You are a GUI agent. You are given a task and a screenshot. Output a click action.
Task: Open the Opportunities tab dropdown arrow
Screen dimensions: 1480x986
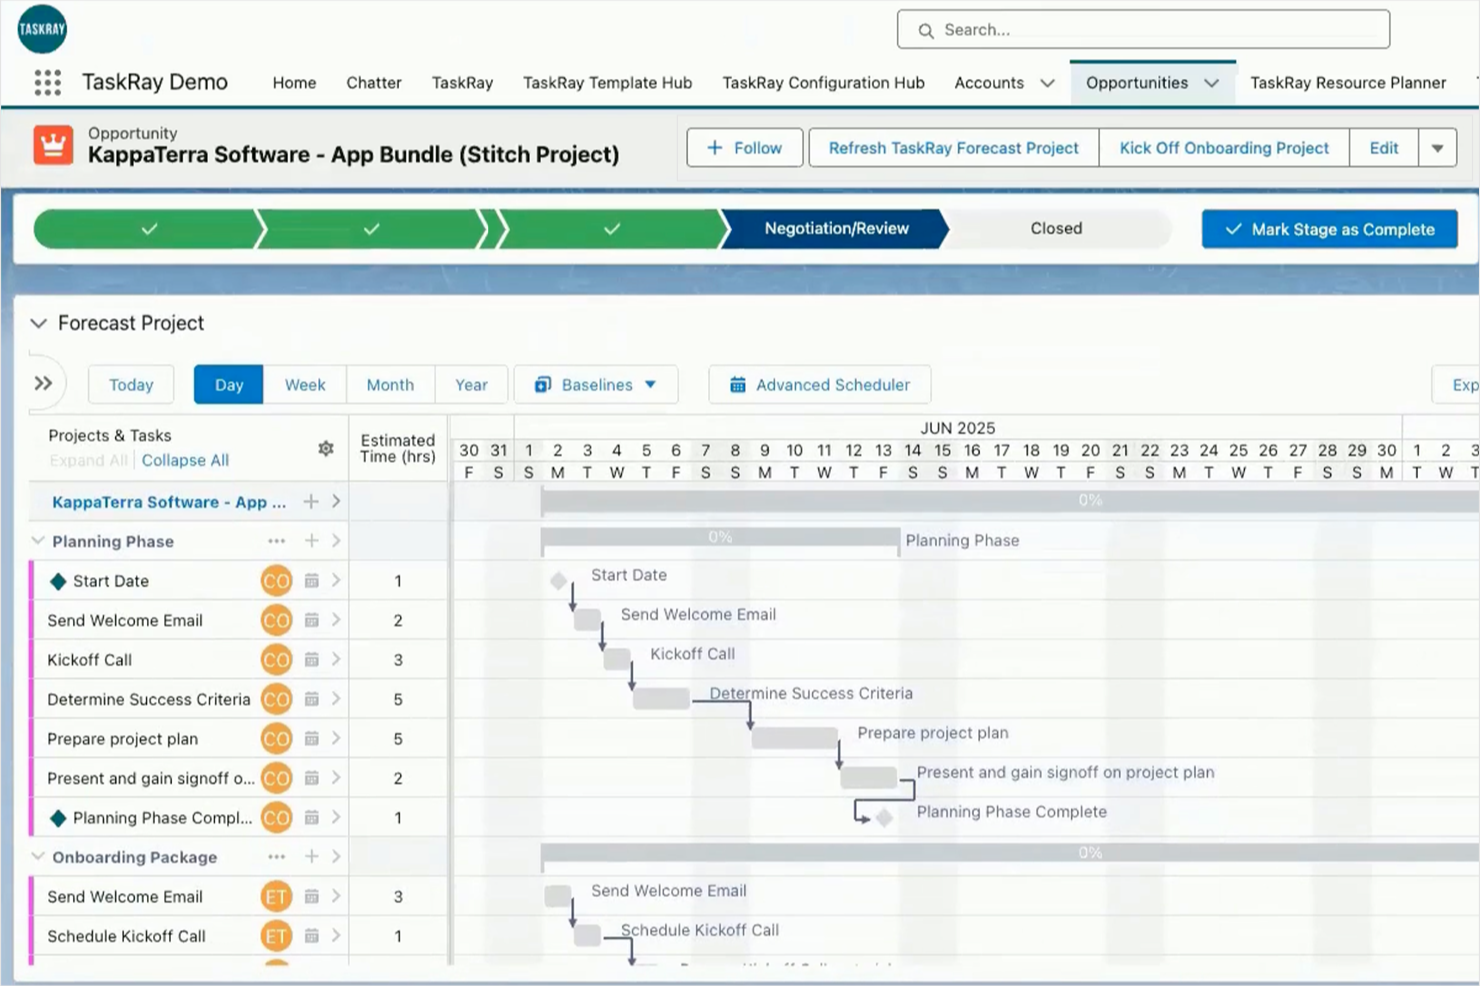(1211, 83)
